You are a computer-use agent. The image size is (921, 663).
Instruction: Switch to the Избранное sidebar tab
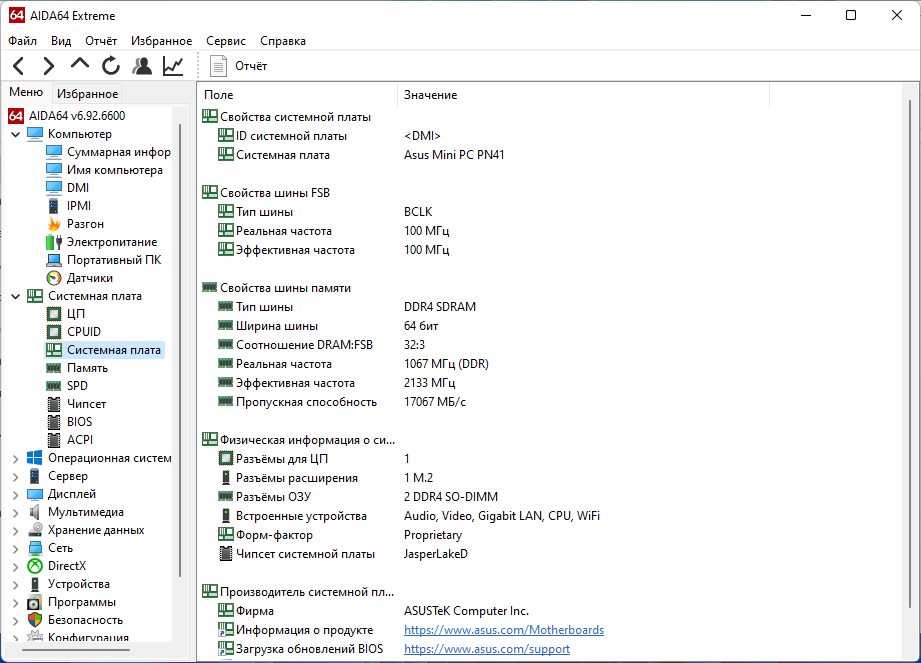(88, 94)
